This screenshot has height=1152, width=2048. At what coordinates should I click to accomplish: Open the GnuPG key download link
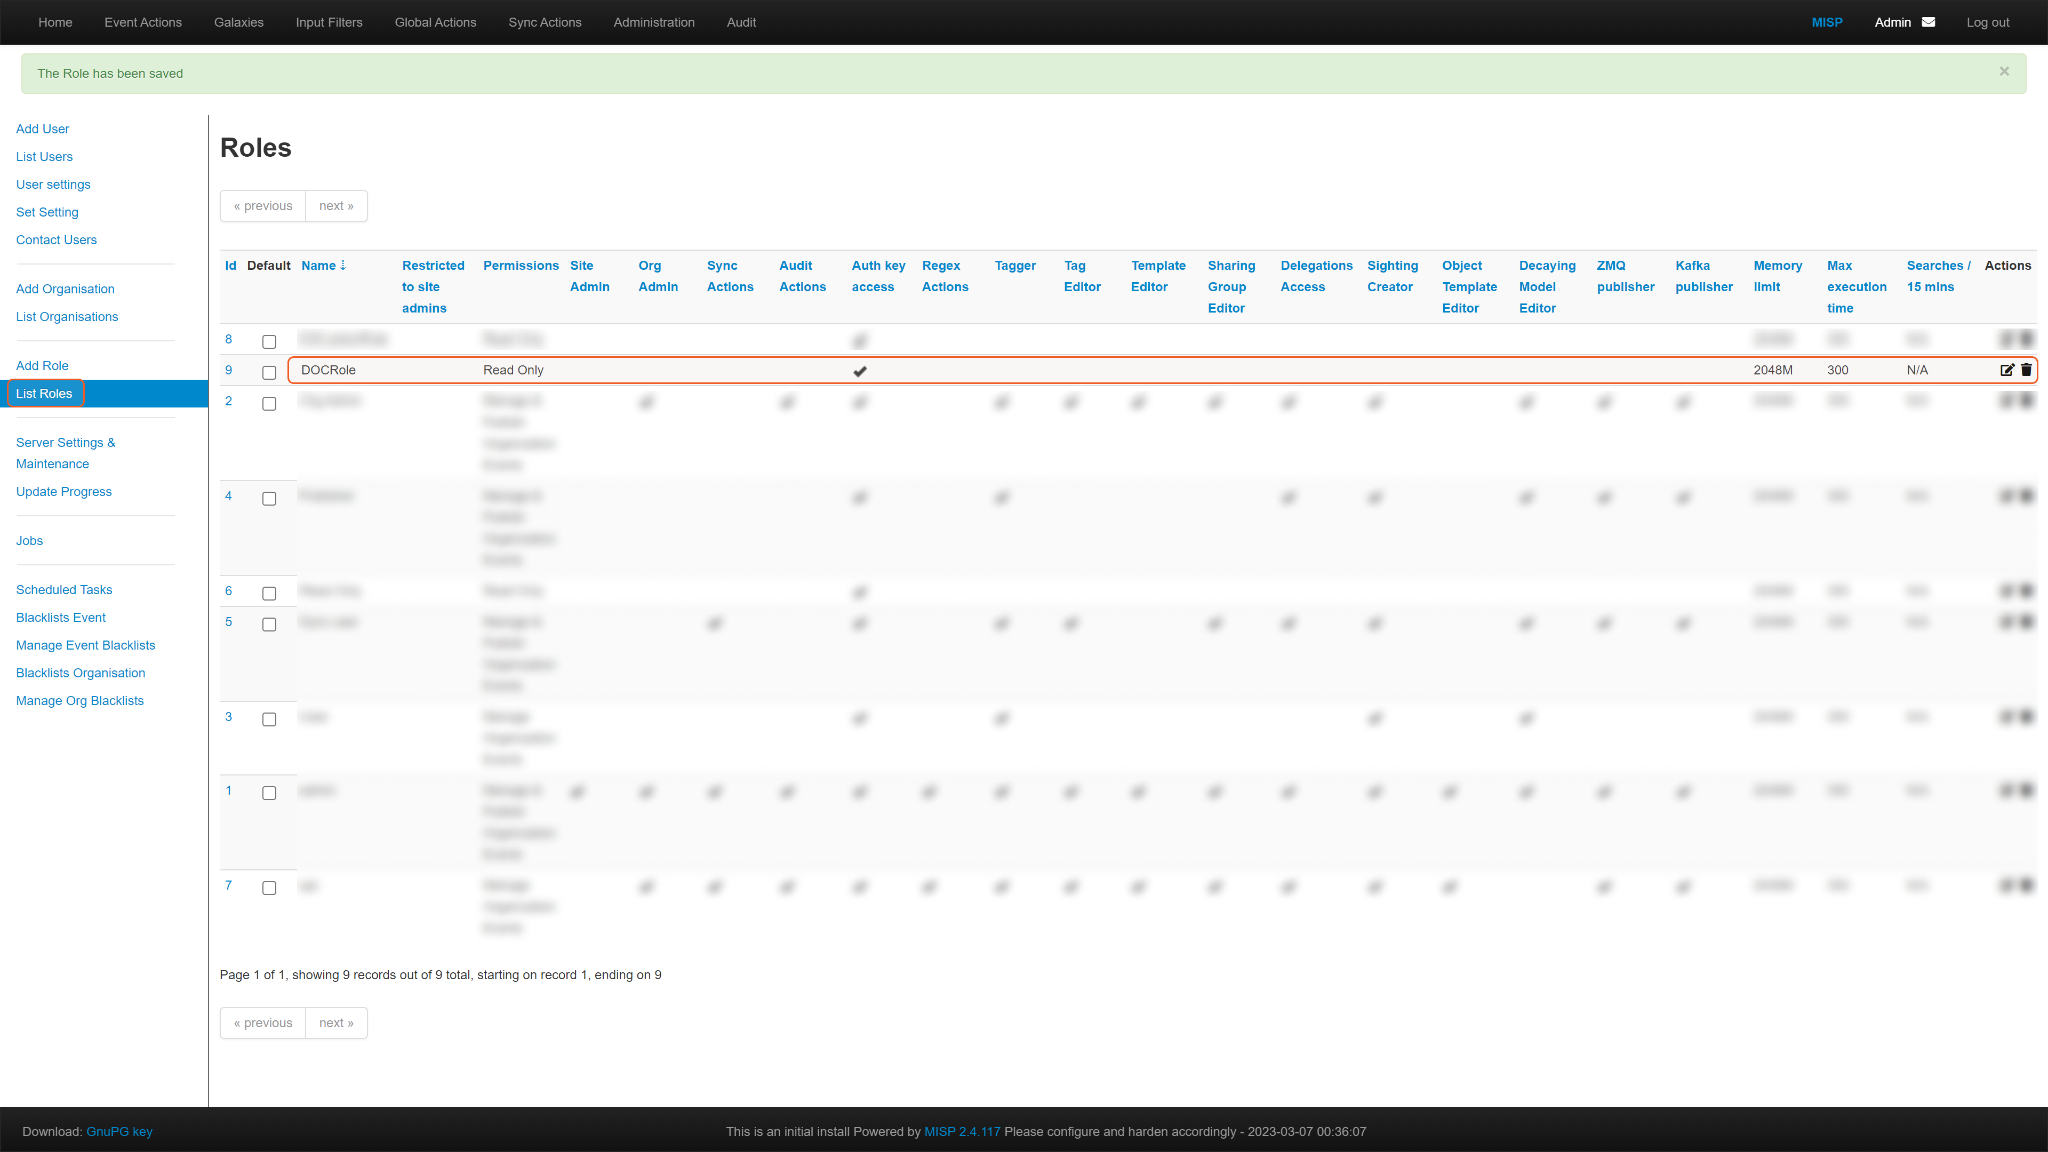coord(119,1132)
